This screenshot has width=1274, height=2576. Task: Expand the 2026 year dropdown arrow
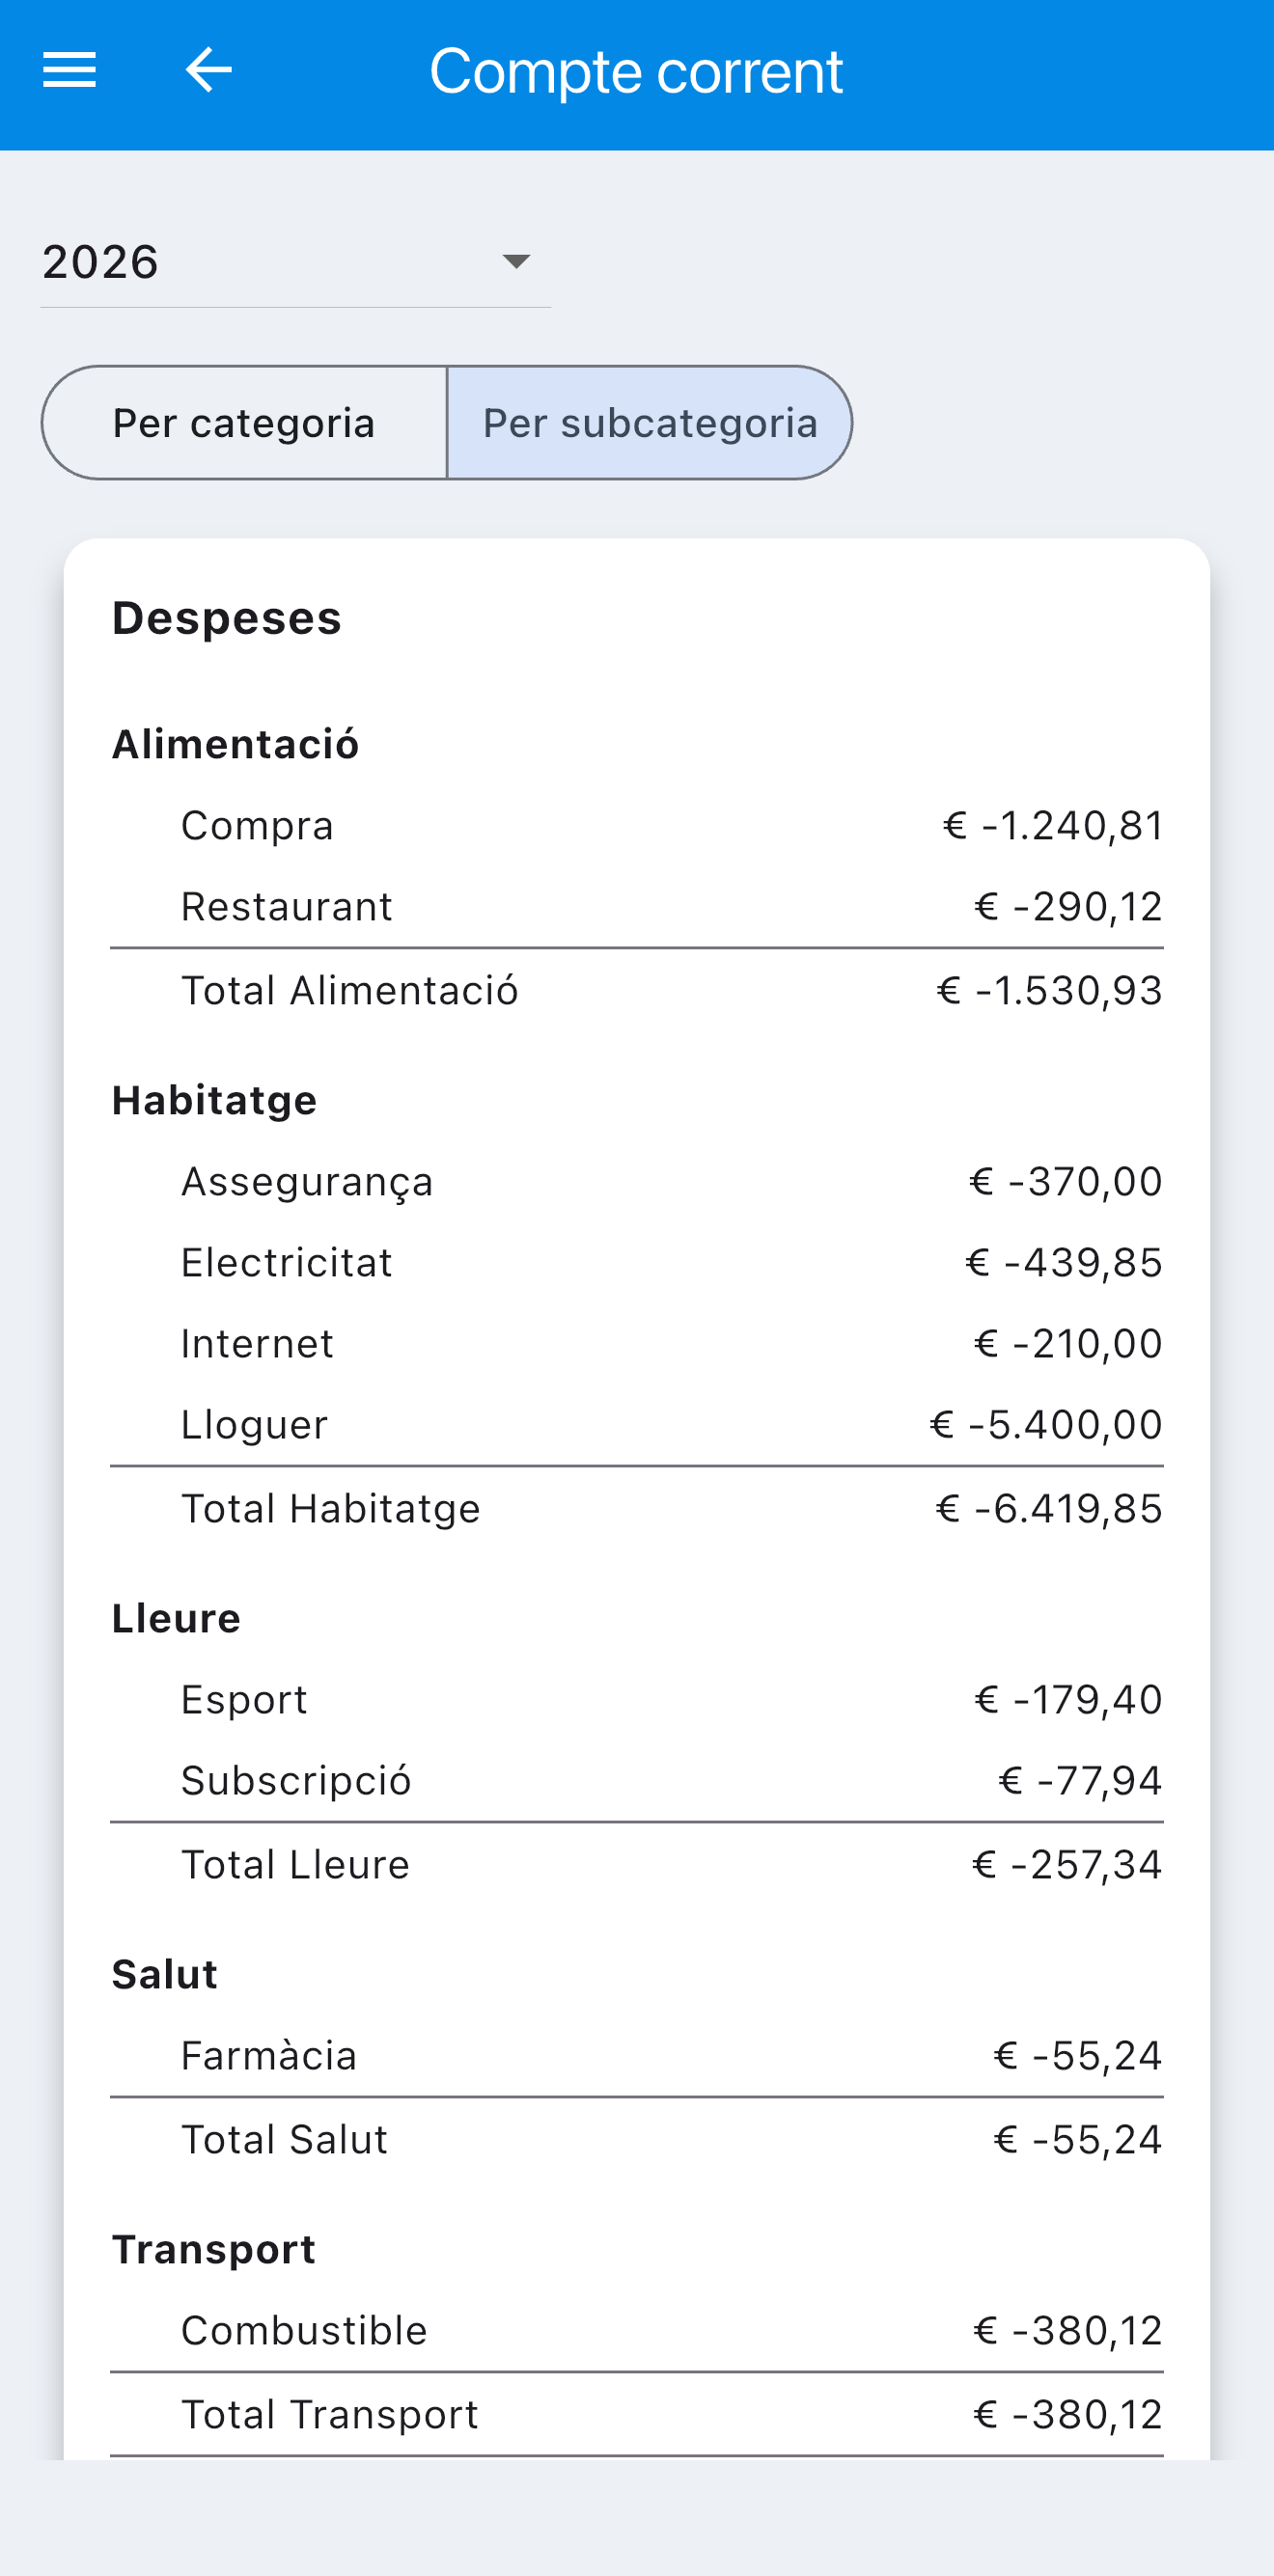[x=516, y=262]
